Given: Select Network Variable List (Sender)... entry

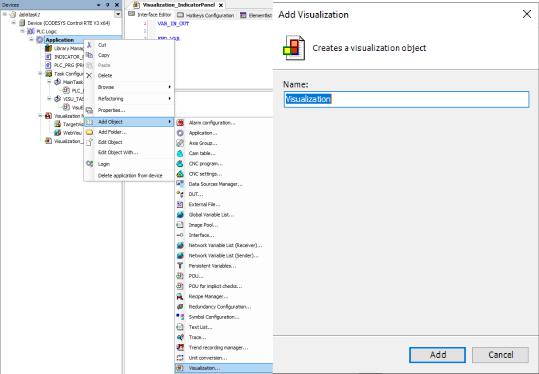Looking at the screenshot, I should pyautogui.click(x=224, y=255).
